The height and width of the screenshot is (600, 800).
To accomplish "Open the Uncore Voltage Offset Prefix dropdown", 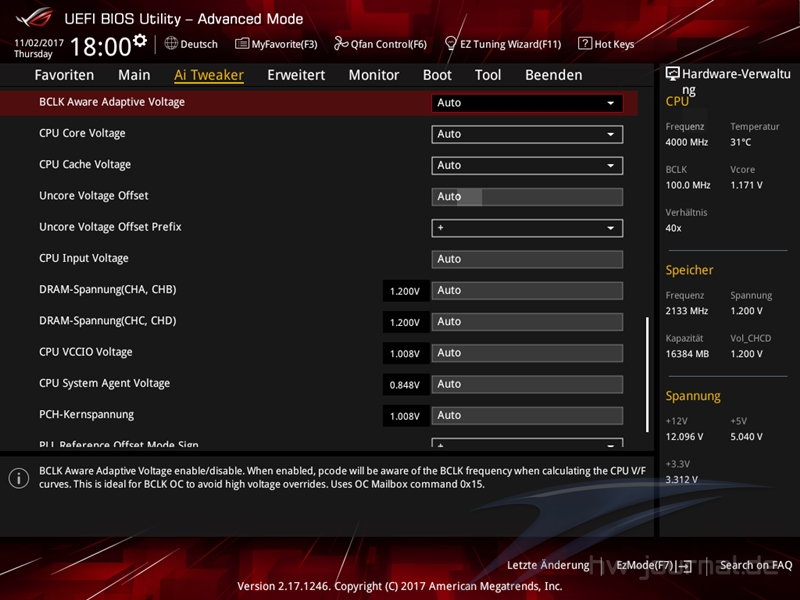I will 527,228.
